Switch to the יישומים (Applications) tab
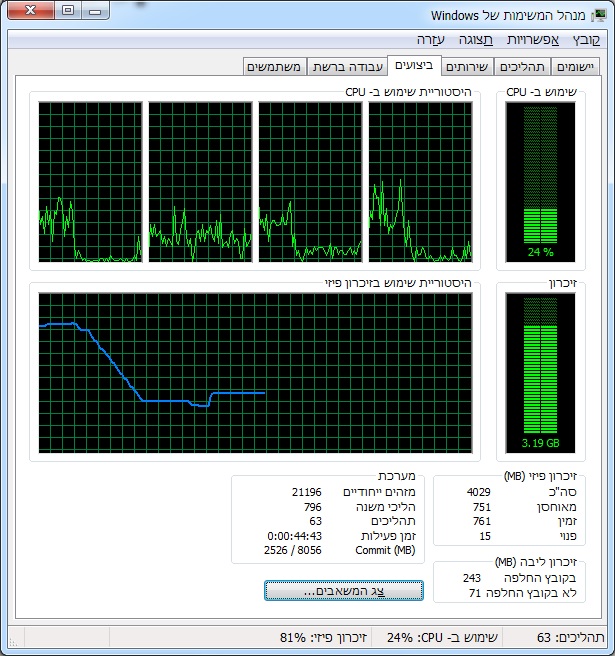 click(575, 67)
